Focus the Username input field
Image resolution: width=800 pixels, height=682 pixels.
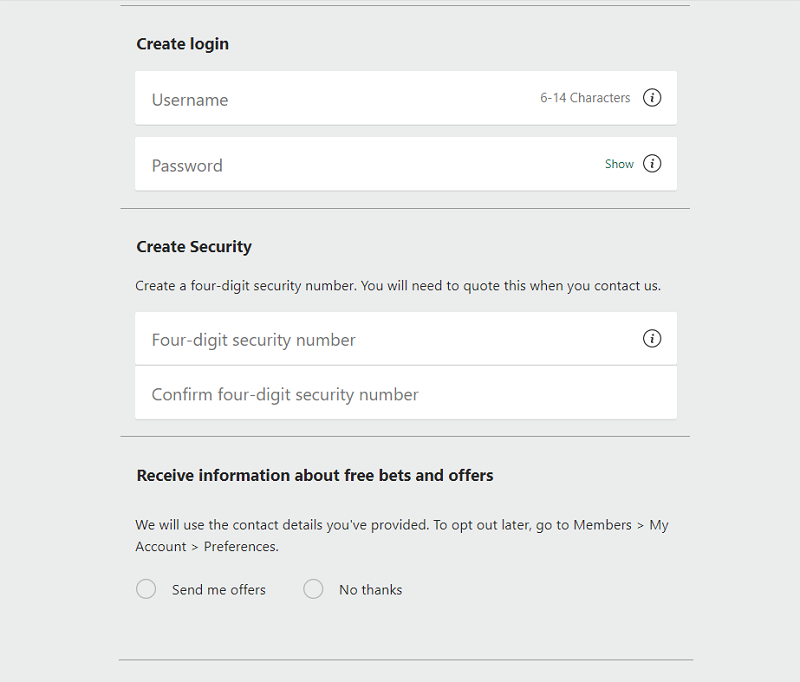point(406,98)
